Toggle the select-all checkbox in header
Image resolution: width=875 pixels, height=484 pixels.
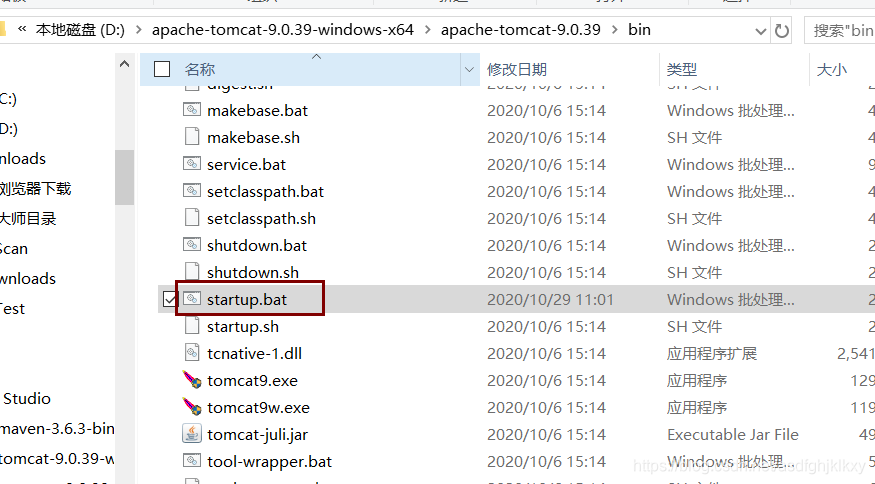[x=162, y=69]
